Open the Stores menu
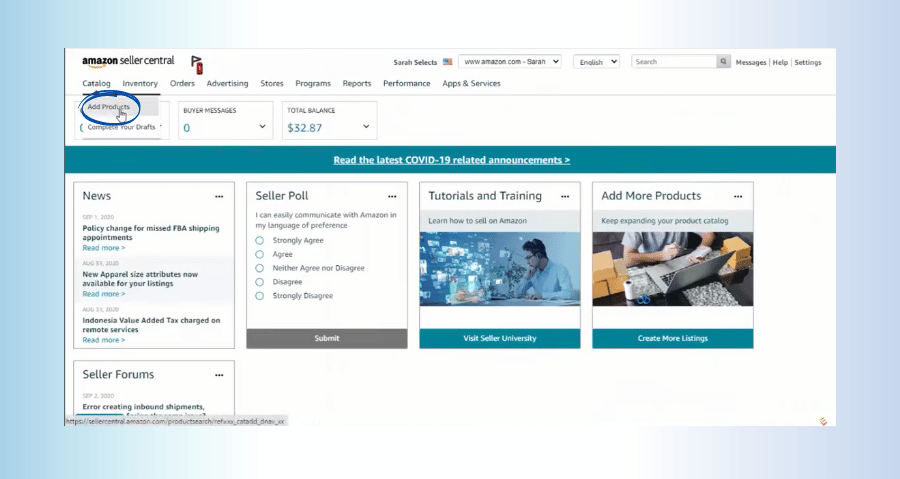900x479 pixels. [272, 83]
